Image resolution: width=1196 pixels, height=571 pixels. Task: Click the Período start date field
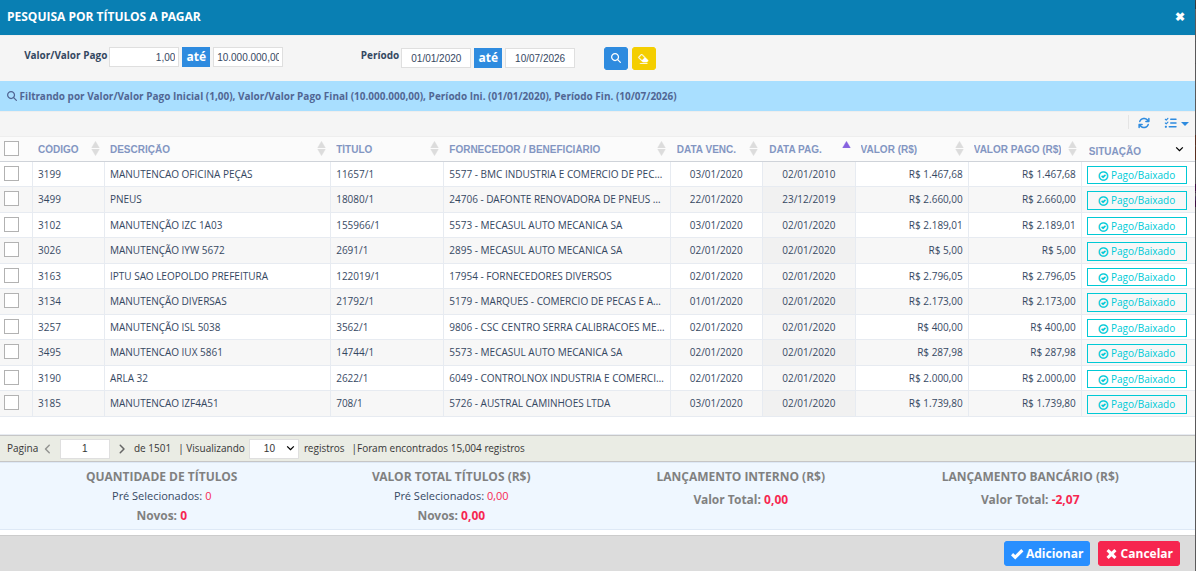tap(436, 59)
